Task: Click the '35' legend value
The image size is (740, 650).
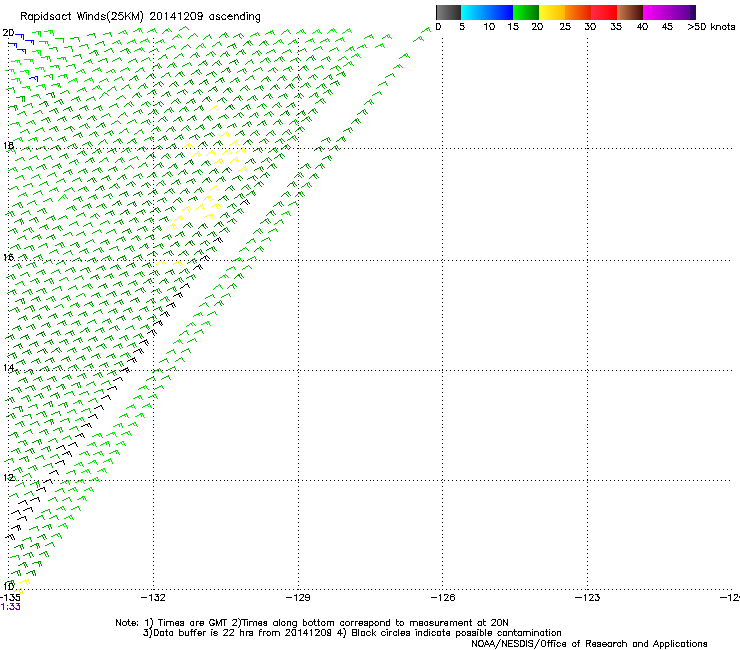Action: [x=616, y=27]
